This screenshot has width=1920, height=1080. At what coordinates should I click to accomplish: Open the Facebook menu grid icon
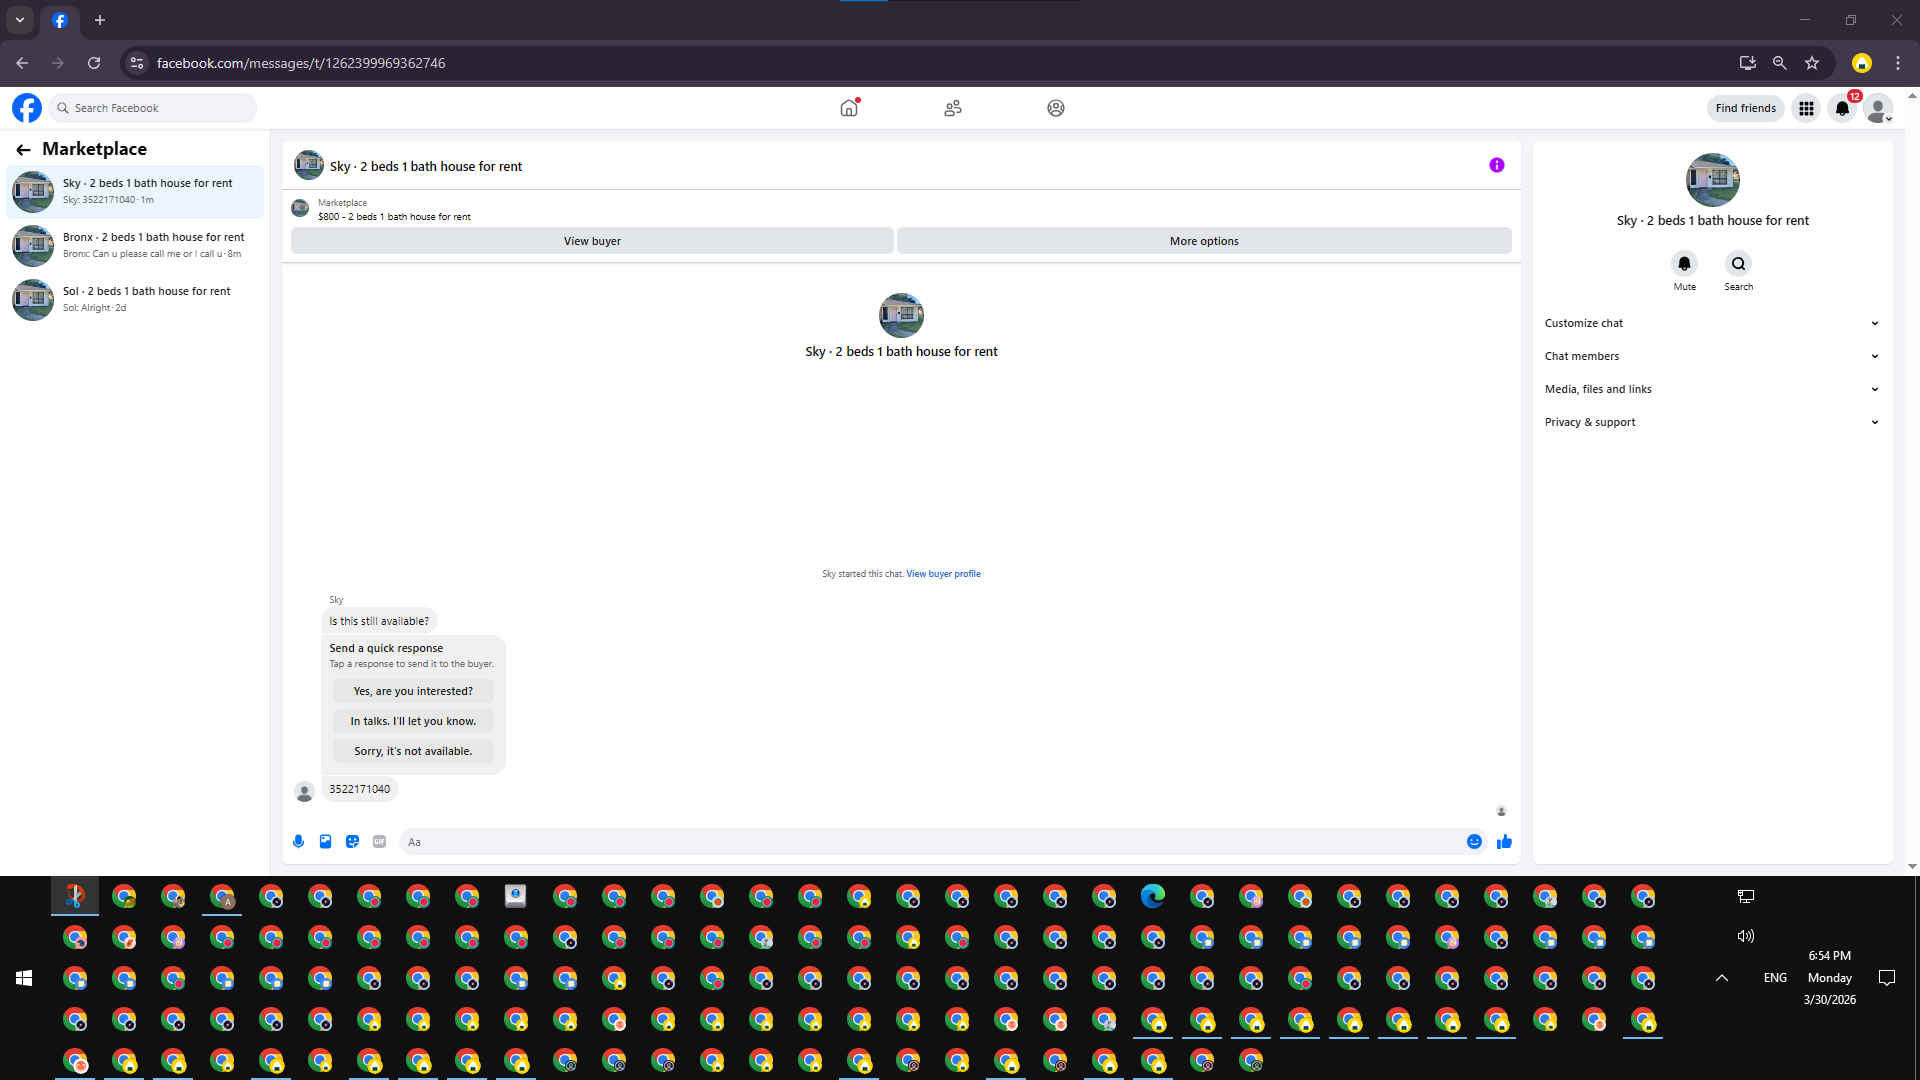pyautogui.click(x=1806, y=108)
